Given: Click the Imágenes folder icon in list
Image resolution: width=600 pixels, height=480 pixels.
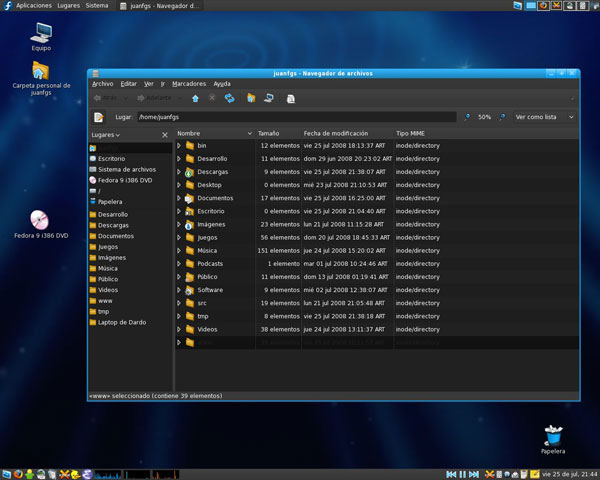Looking at the screenshot, I should [x=190, y=224].
